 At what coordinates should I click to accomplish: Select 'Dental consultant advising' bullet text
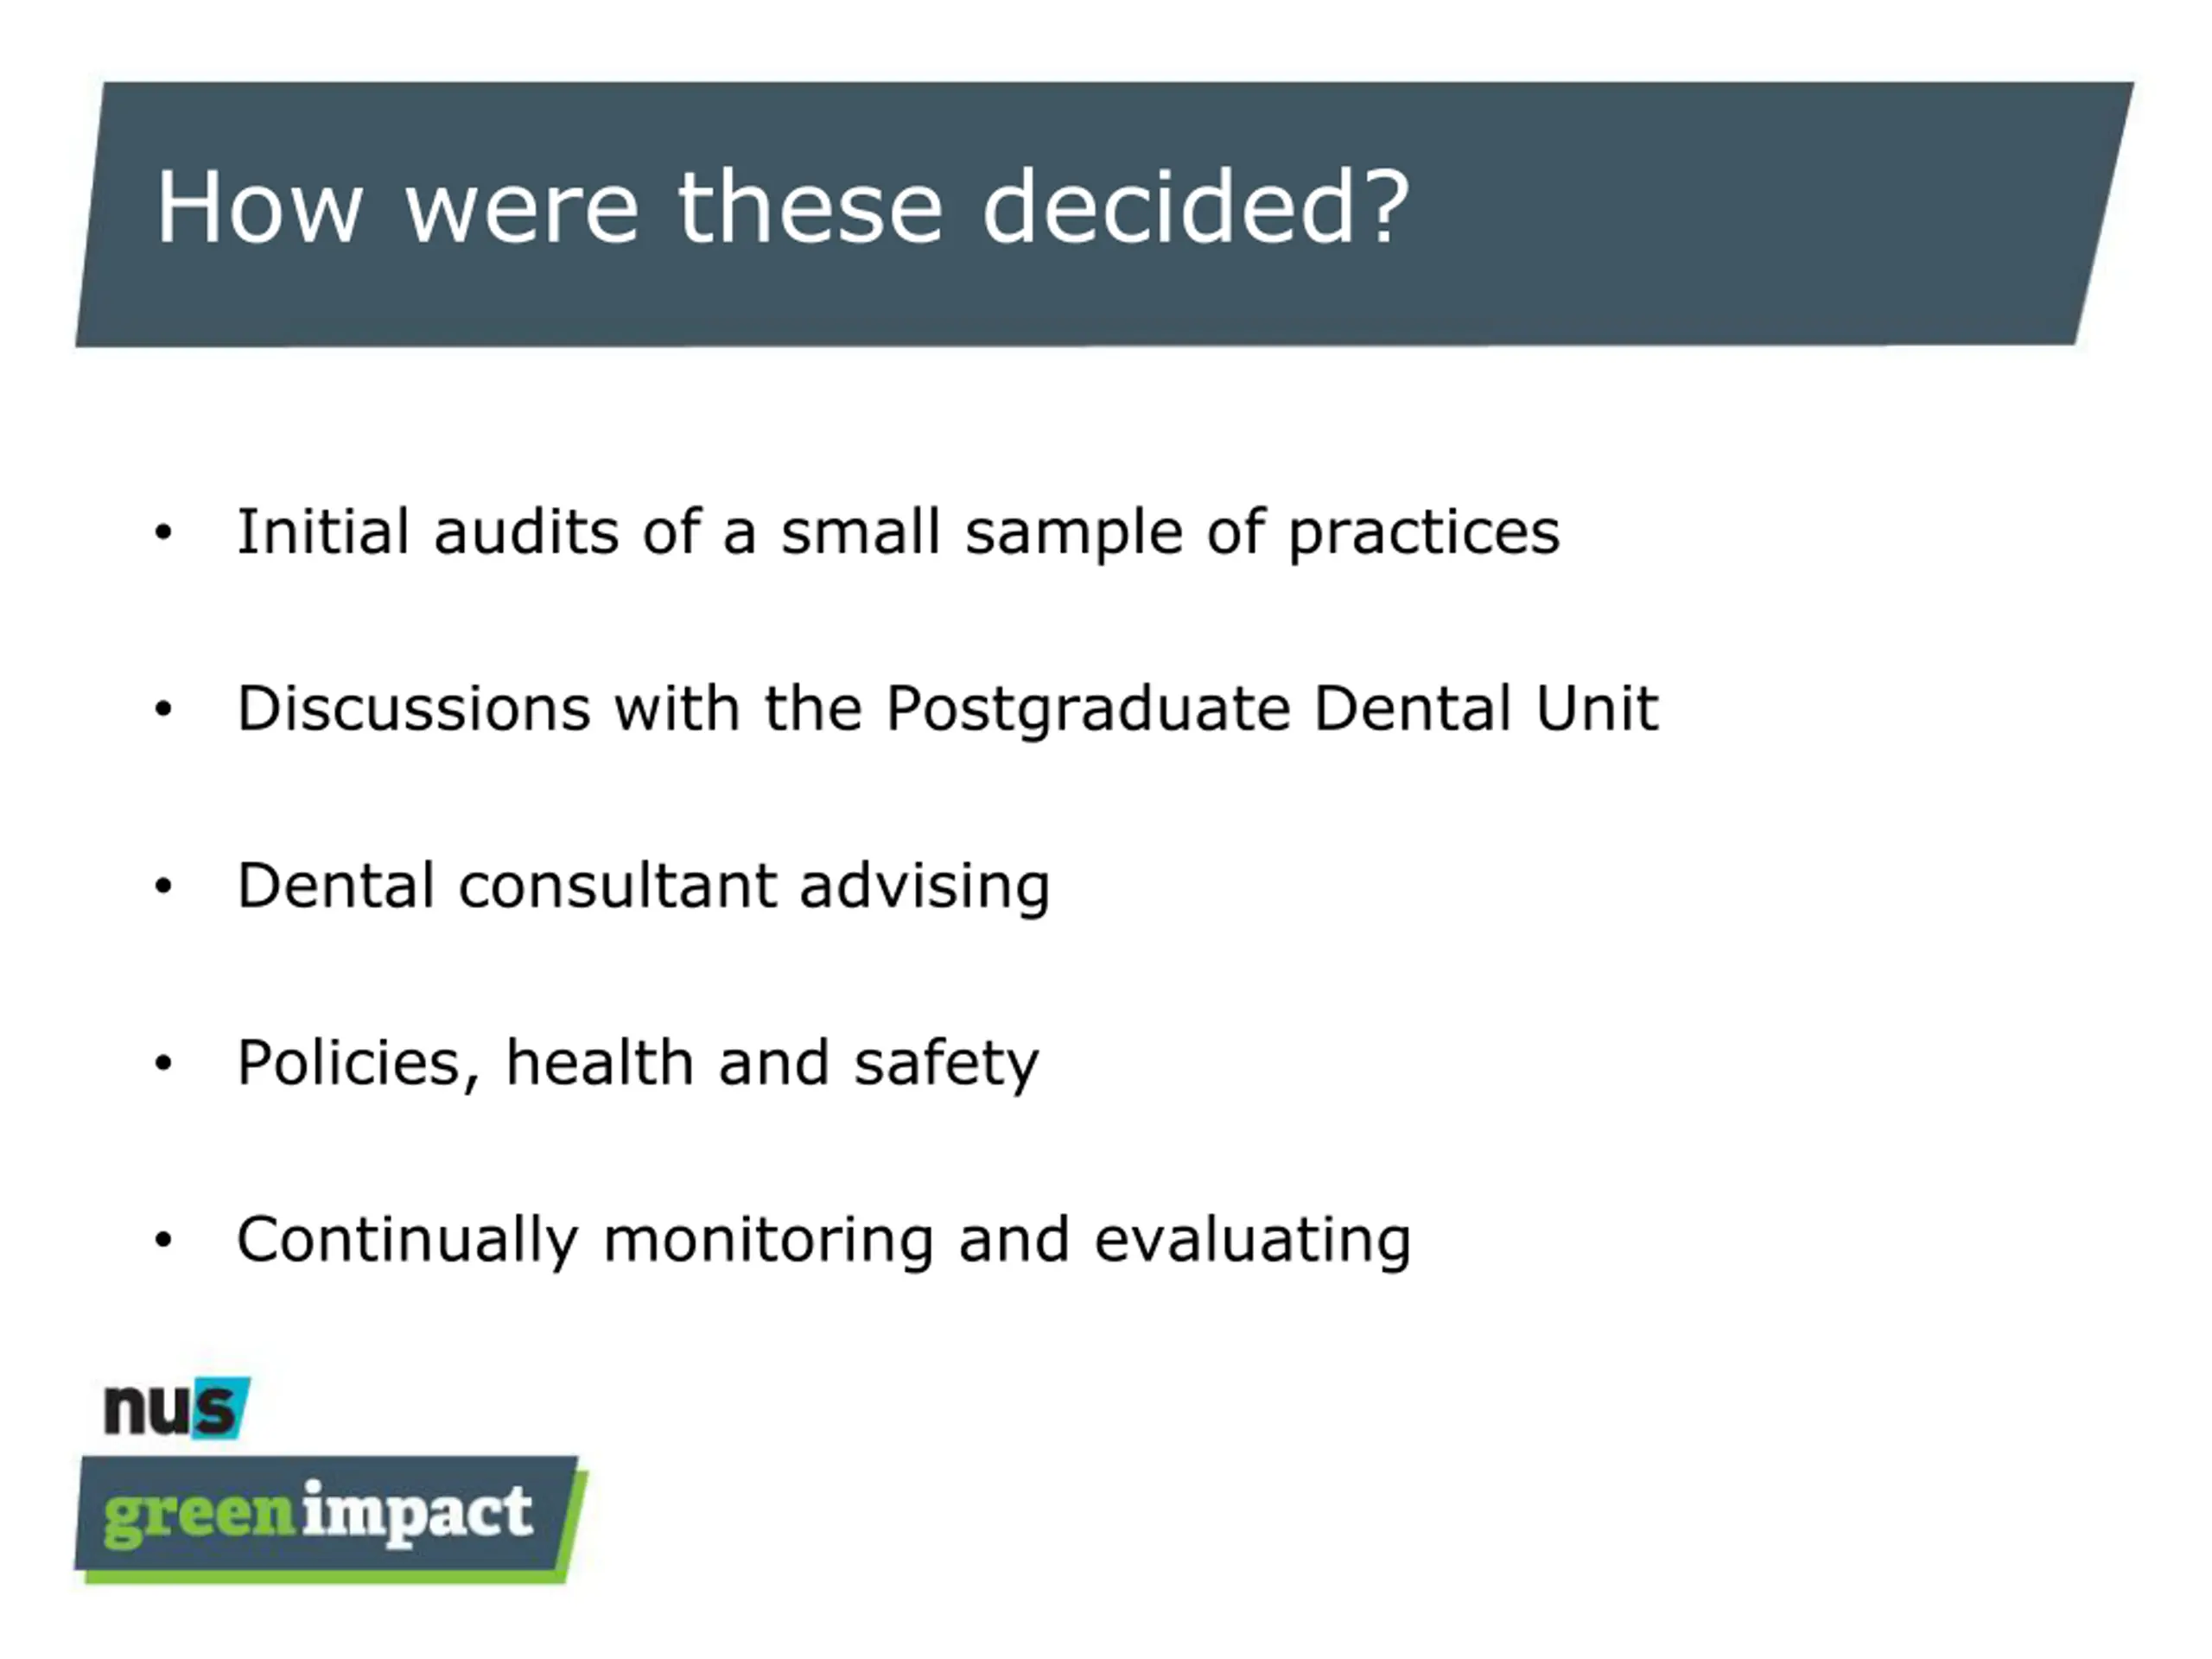pyautogui.click(x=643, y=886)
